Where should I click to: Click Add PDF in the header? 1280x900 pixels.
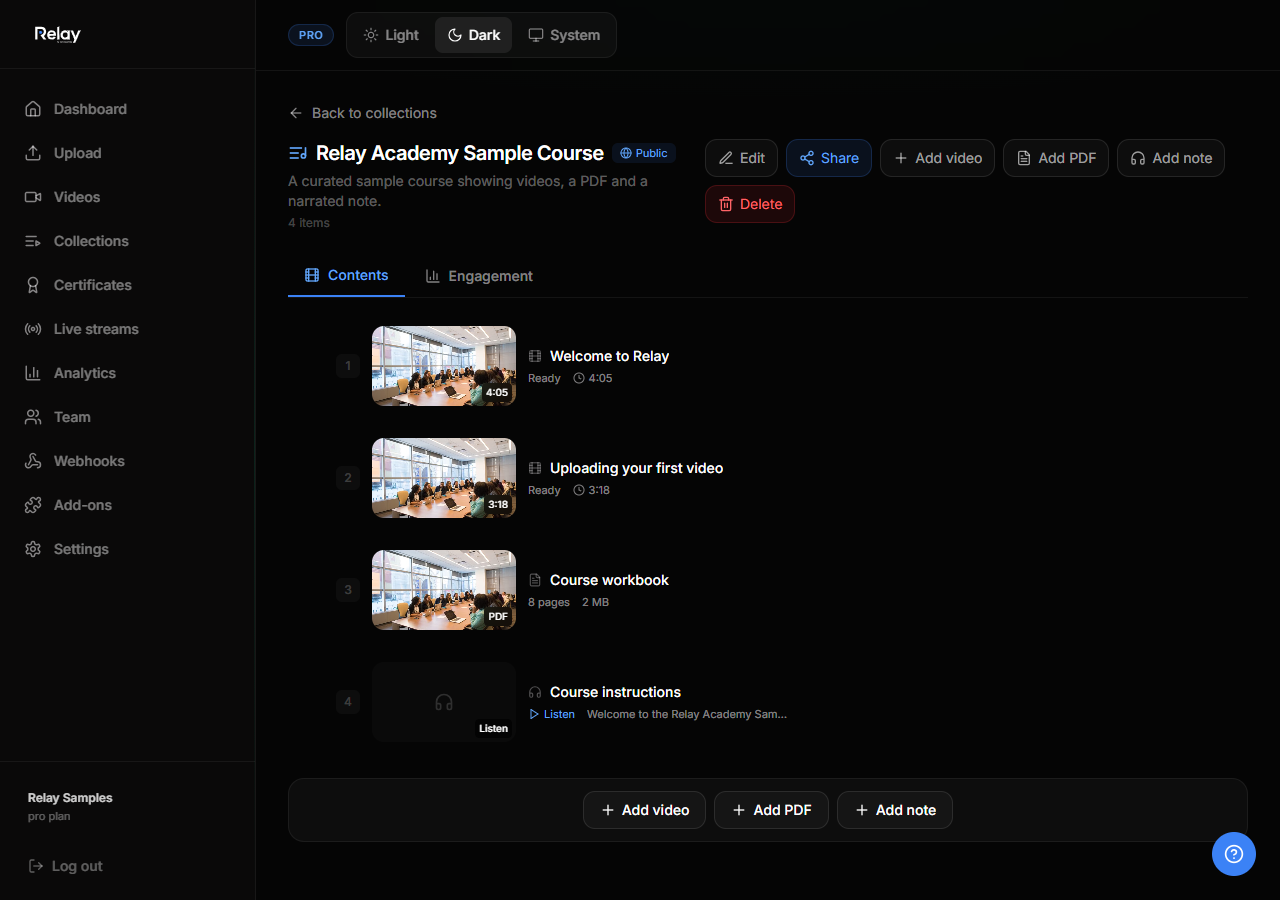pyautogui.click(x=1056, y=158)
